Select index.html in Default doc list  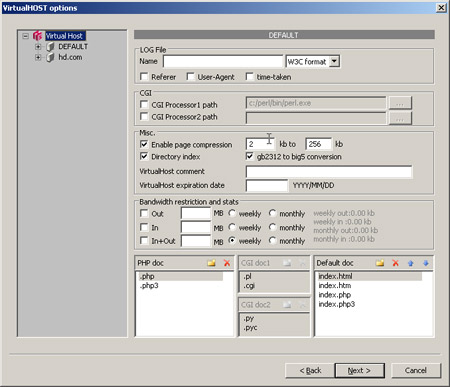[x=369, y=276]
